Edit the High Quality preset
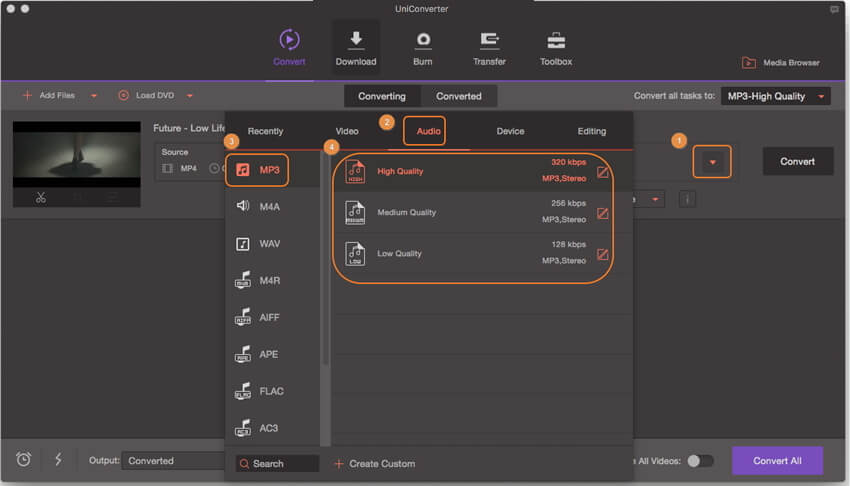Image resolution: width=850 pixels, height=486 pixels. (602, 172)
